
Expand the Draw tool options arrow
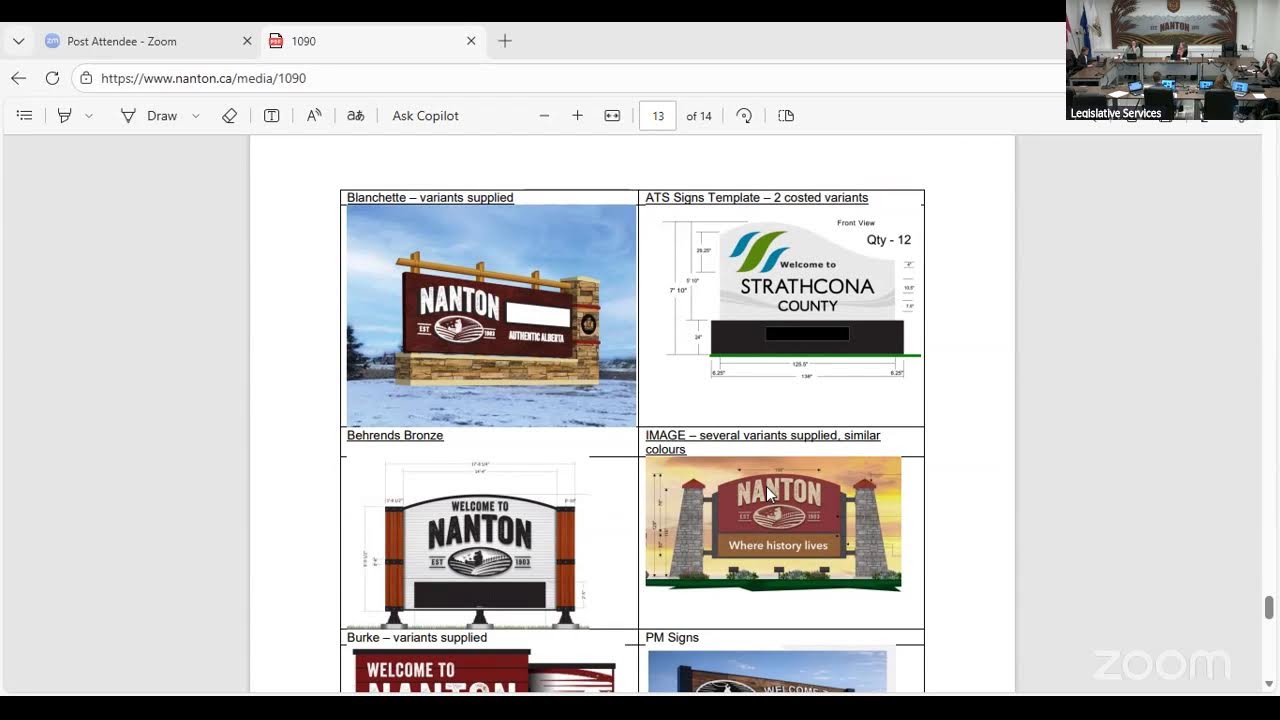tap(196, 116)
